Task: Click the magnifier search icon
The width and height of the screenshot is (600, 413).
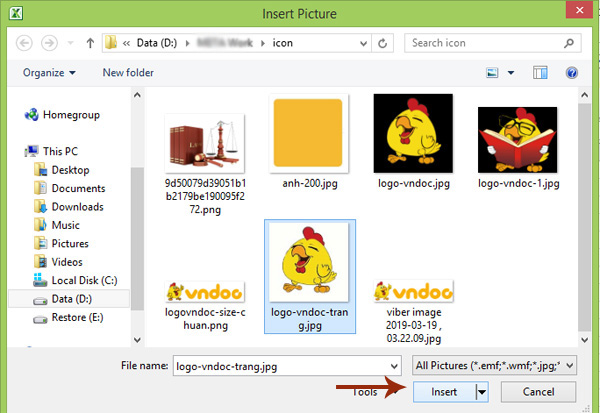Action: 569,43
